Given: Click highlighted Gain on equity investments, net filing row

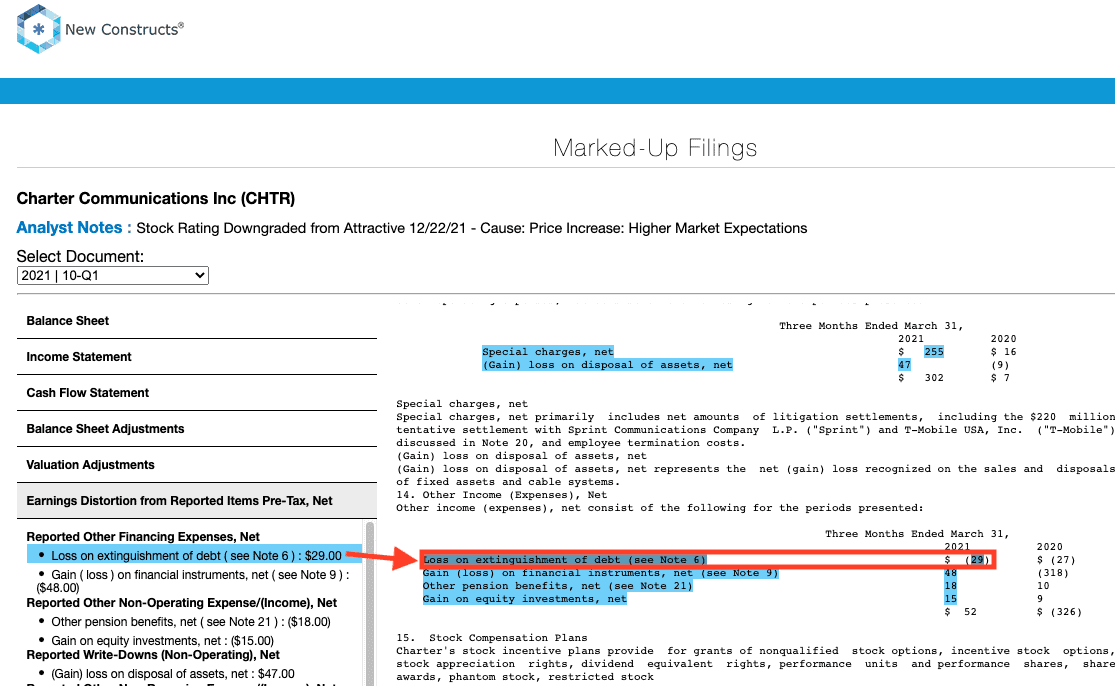Looking at the screenshot, I should point(525,599).
